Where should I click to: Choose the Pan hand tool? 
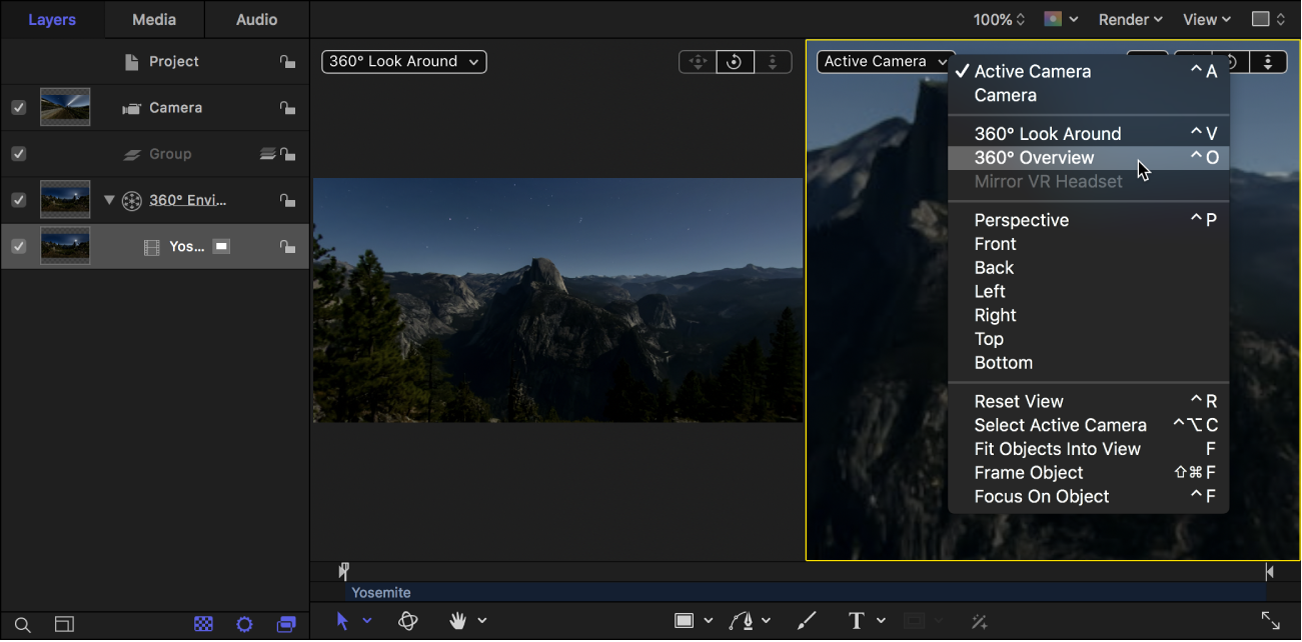coord(455,621)
